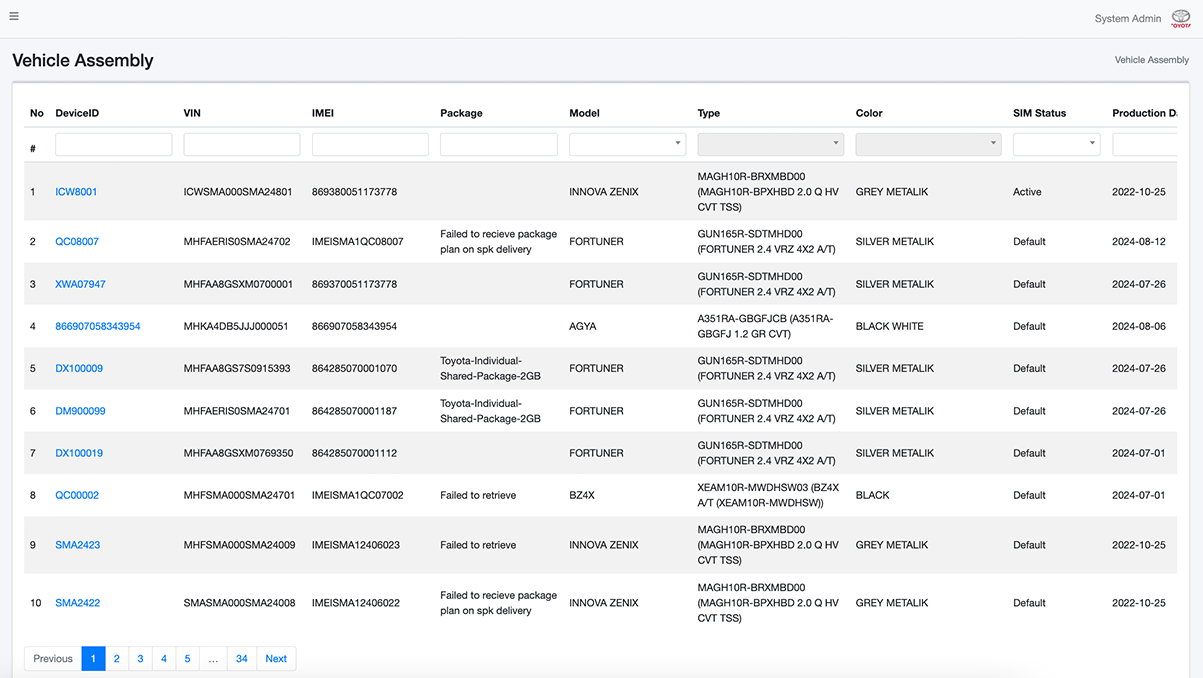Open the SIM Status filter dropdown
The image size is (1203, 678).
(1056, 144)
